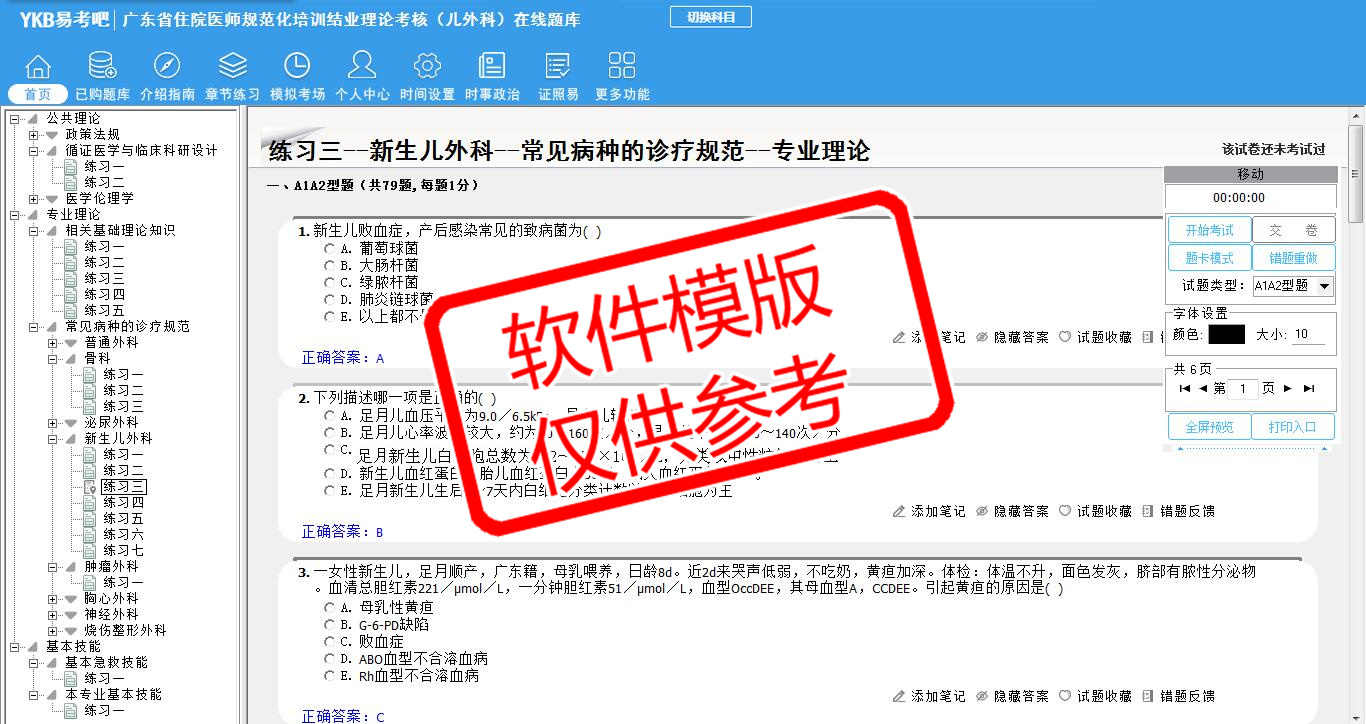The height and width of the screenshot is (724, 1366).
Task: Choose option E radio in question 2
Action: point(329,491)
